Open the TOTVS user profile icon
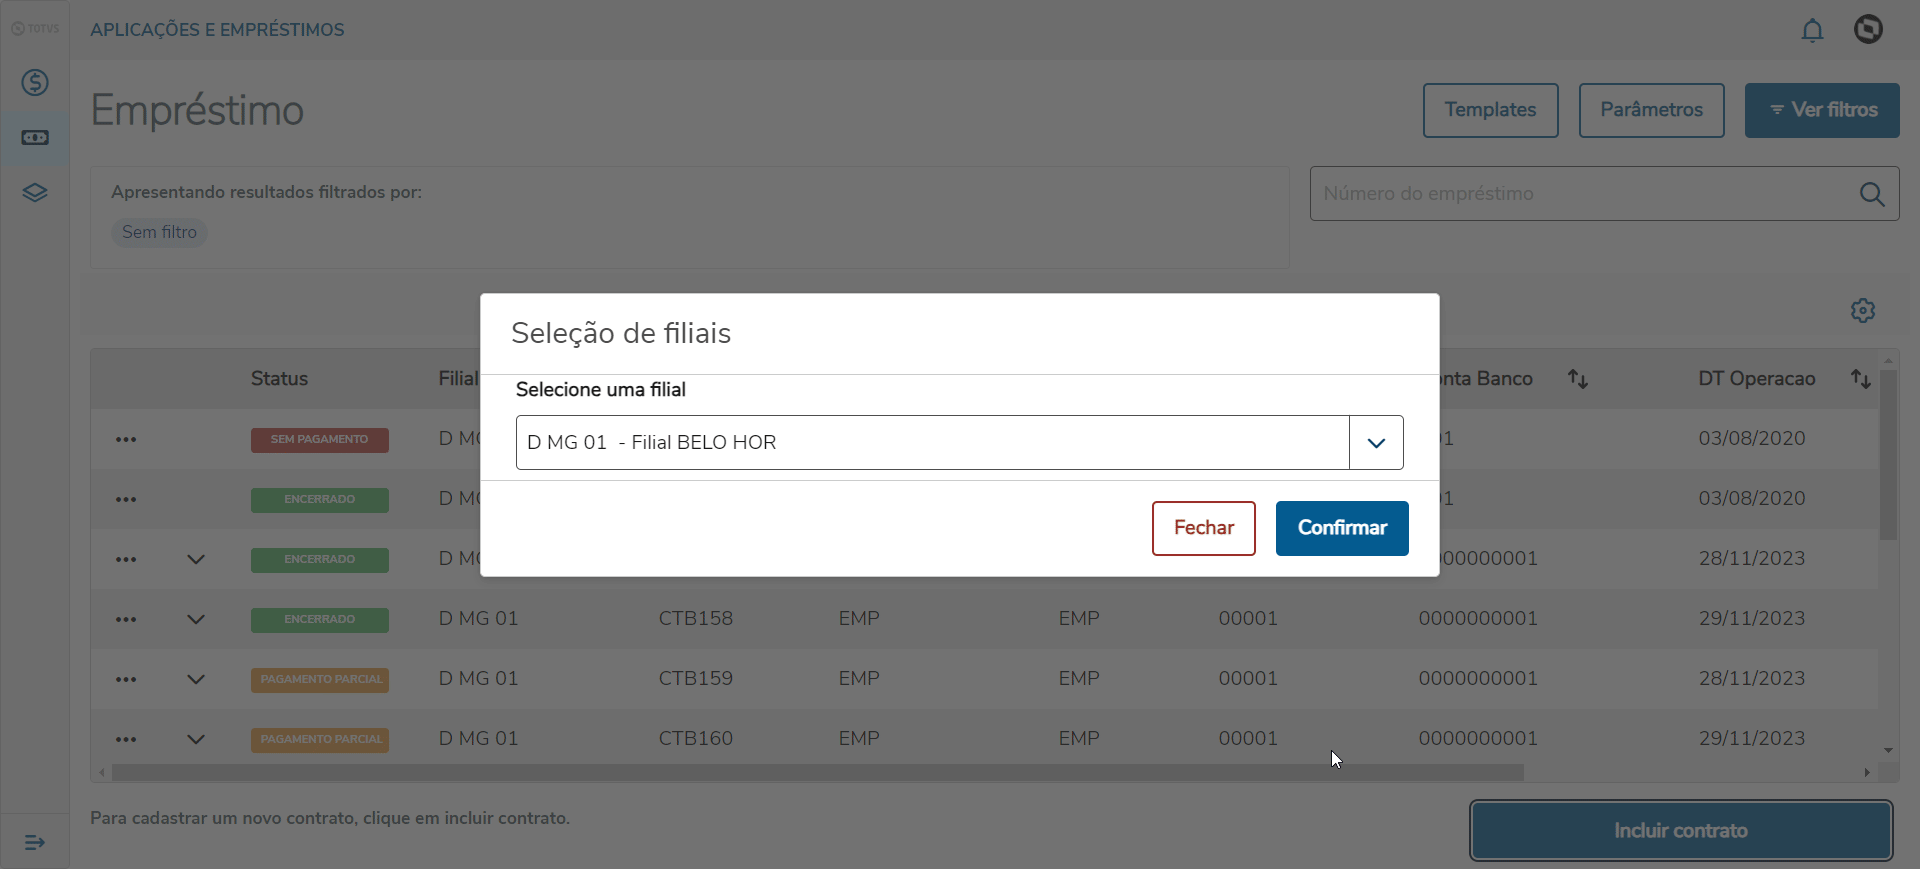The image size is (1920, 869). point(1868,30)
